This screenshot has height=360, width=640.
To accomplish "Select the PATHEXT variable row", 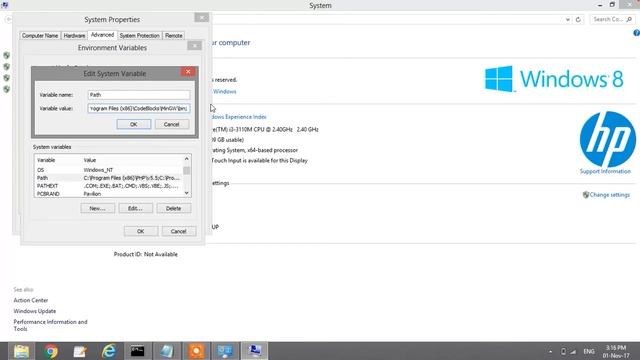I will click(109, 186).
